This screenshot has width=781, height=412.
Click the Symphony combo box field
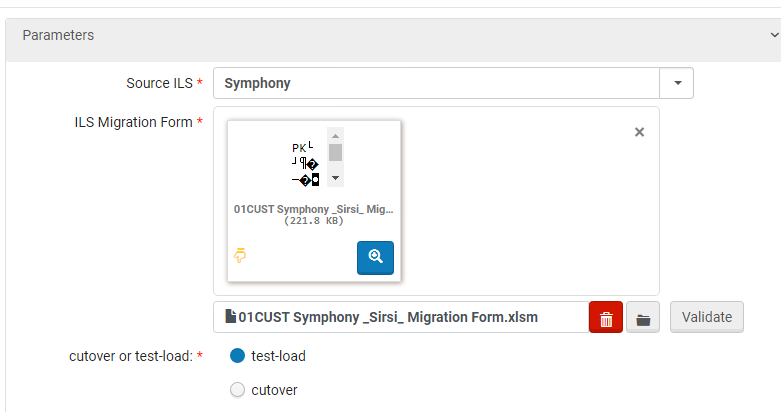(x=436, y=83)
